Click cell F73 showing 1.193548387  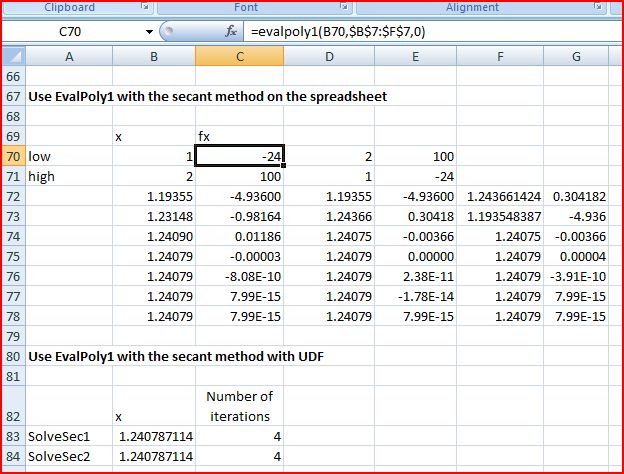(x=500, y=216)
